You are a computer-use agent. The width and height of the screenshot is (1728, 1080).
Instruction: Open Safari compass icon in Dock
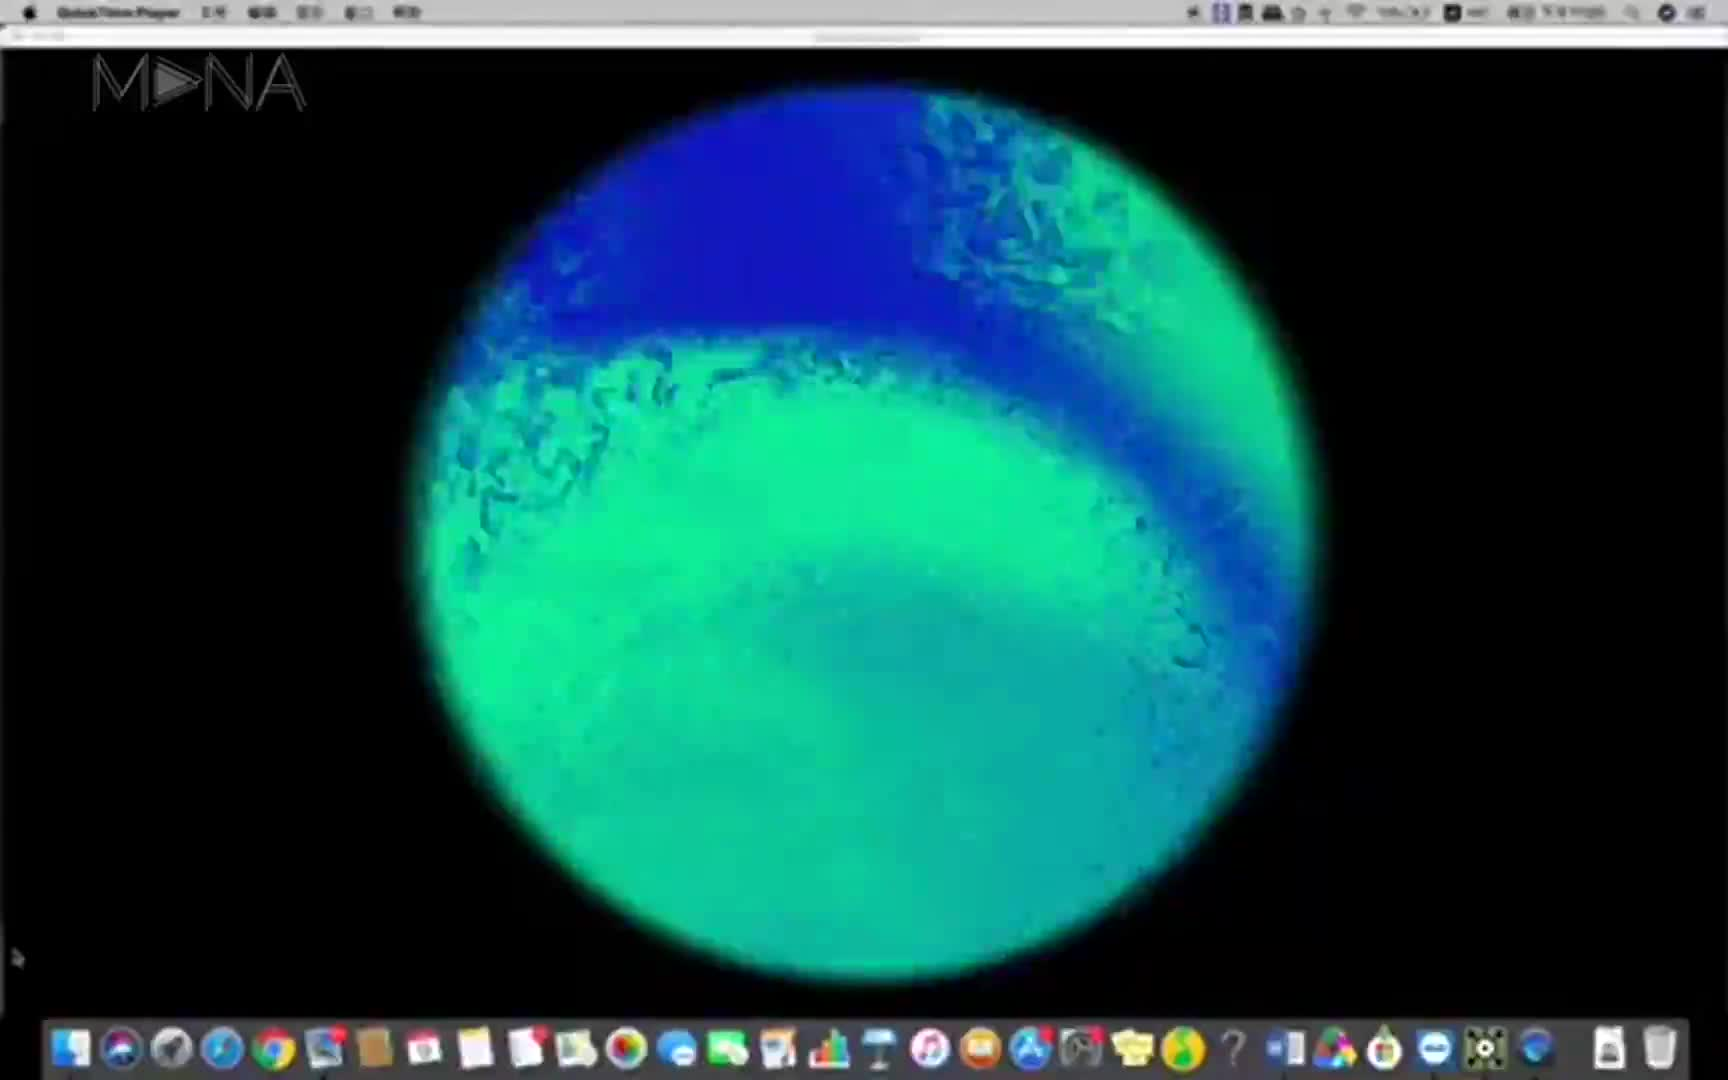coord(222,1048)
